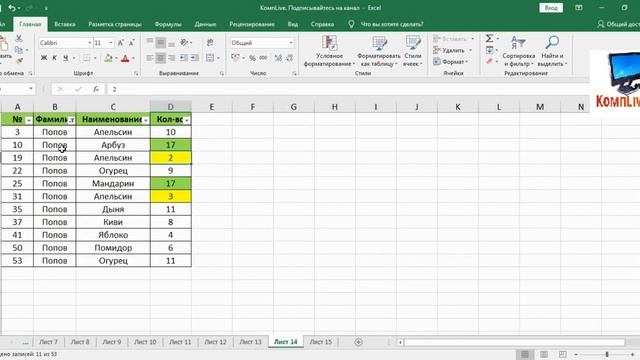Increase font size with the large A icon

[121, 43]
